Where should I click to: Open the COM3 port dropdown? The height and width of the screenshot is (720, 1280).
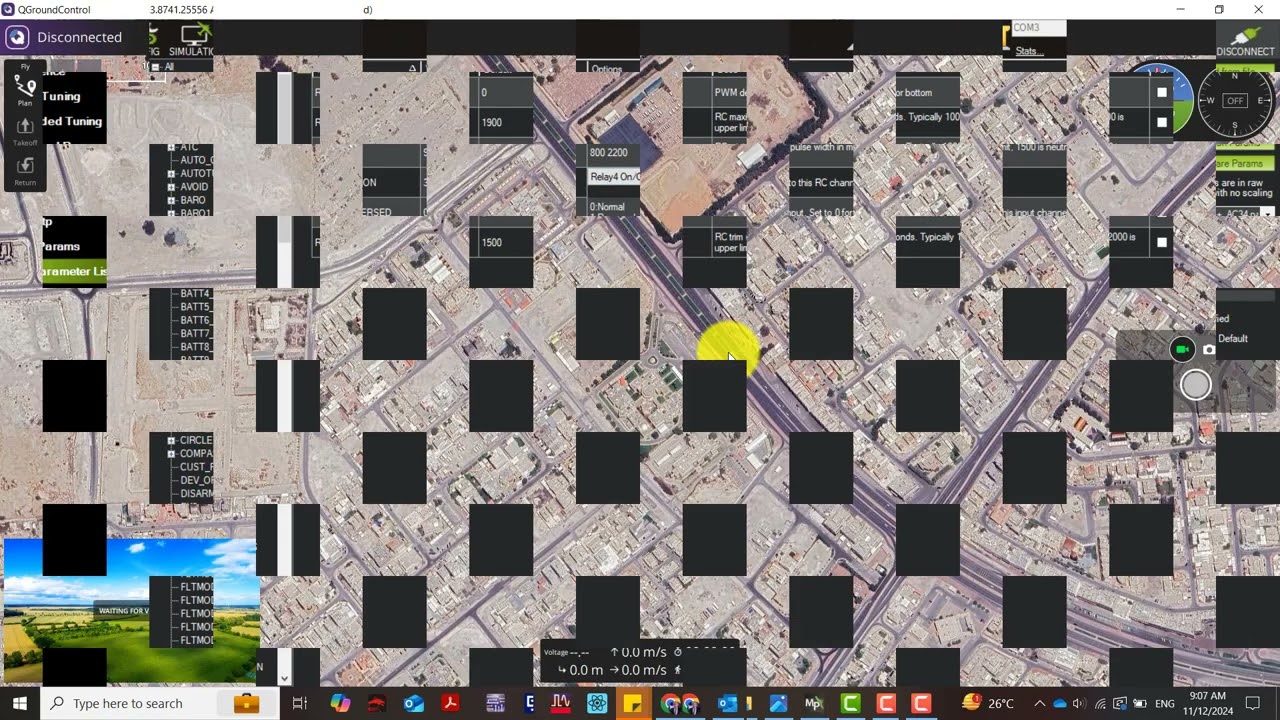tap(1038, 28)
